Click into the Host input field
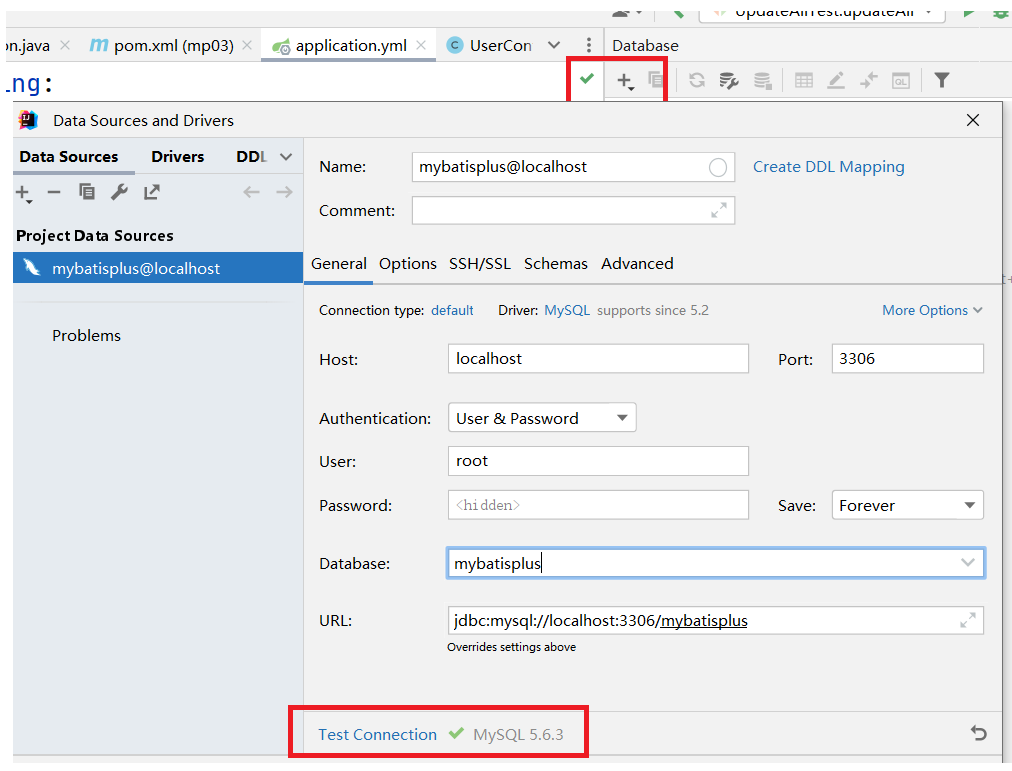Screen dimensions: 1012x771 click(598, 359)
